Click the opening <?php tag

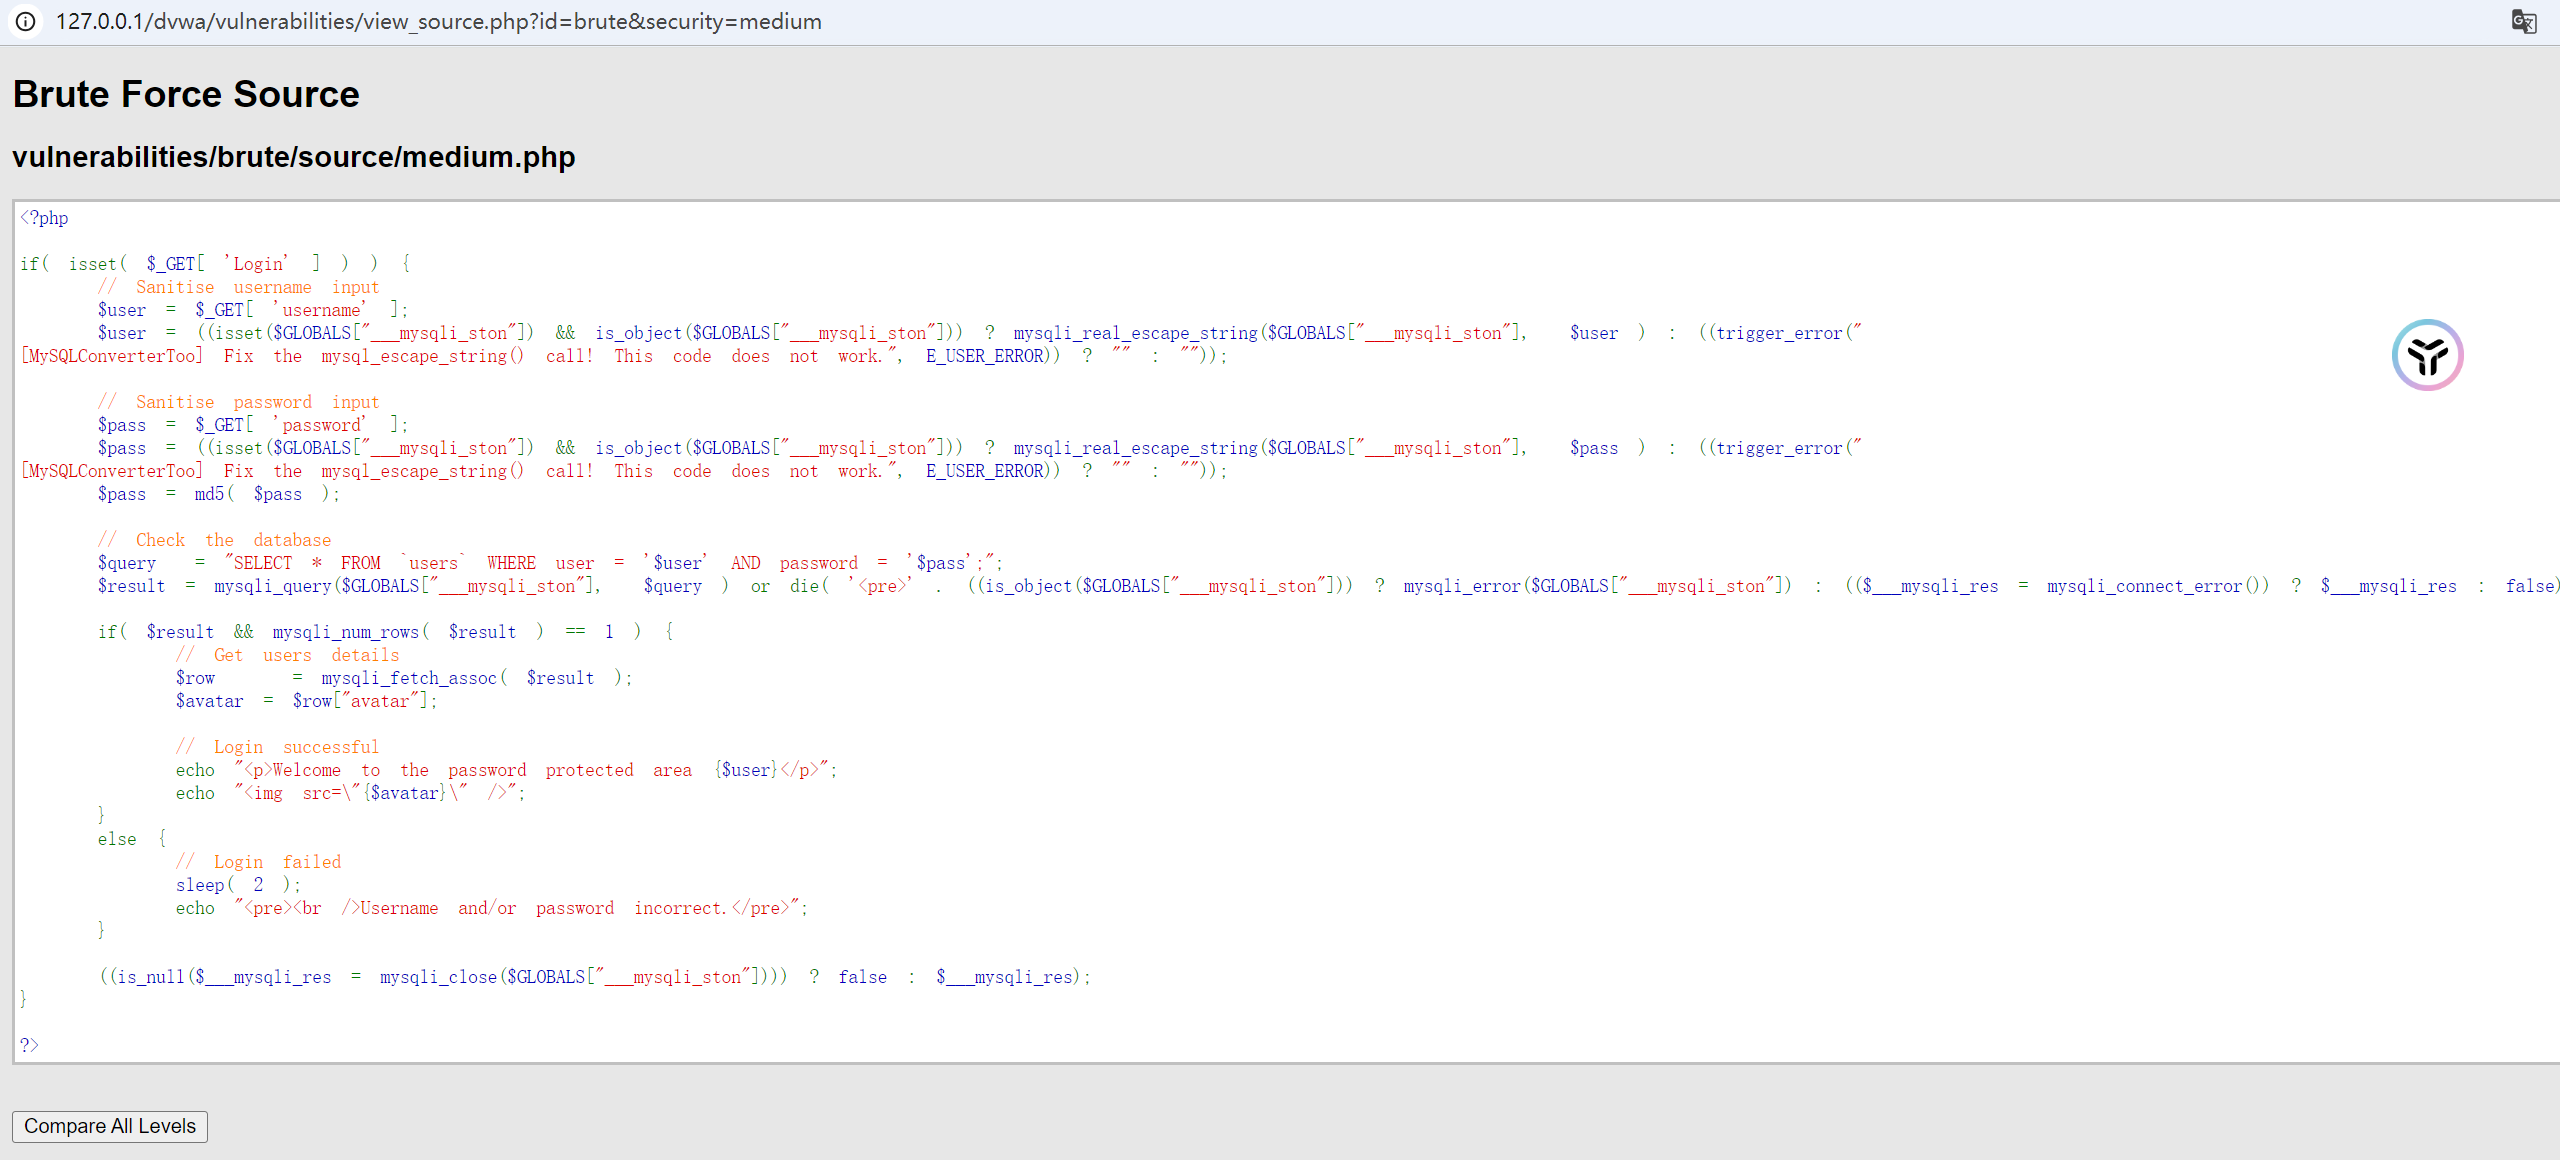(x=44, y=218)
